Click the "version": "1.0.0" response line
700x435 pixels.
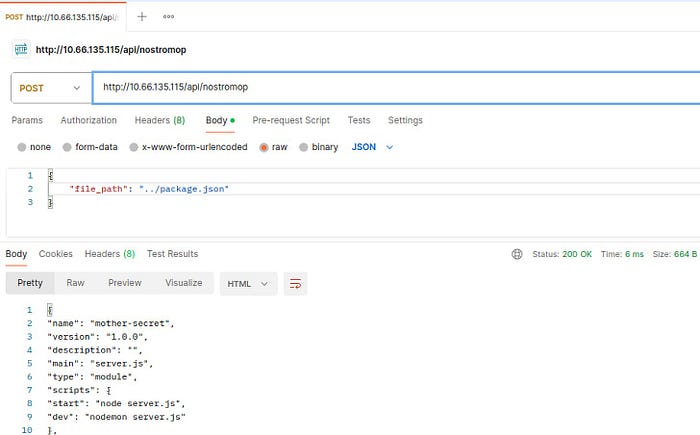coord(97,336)
